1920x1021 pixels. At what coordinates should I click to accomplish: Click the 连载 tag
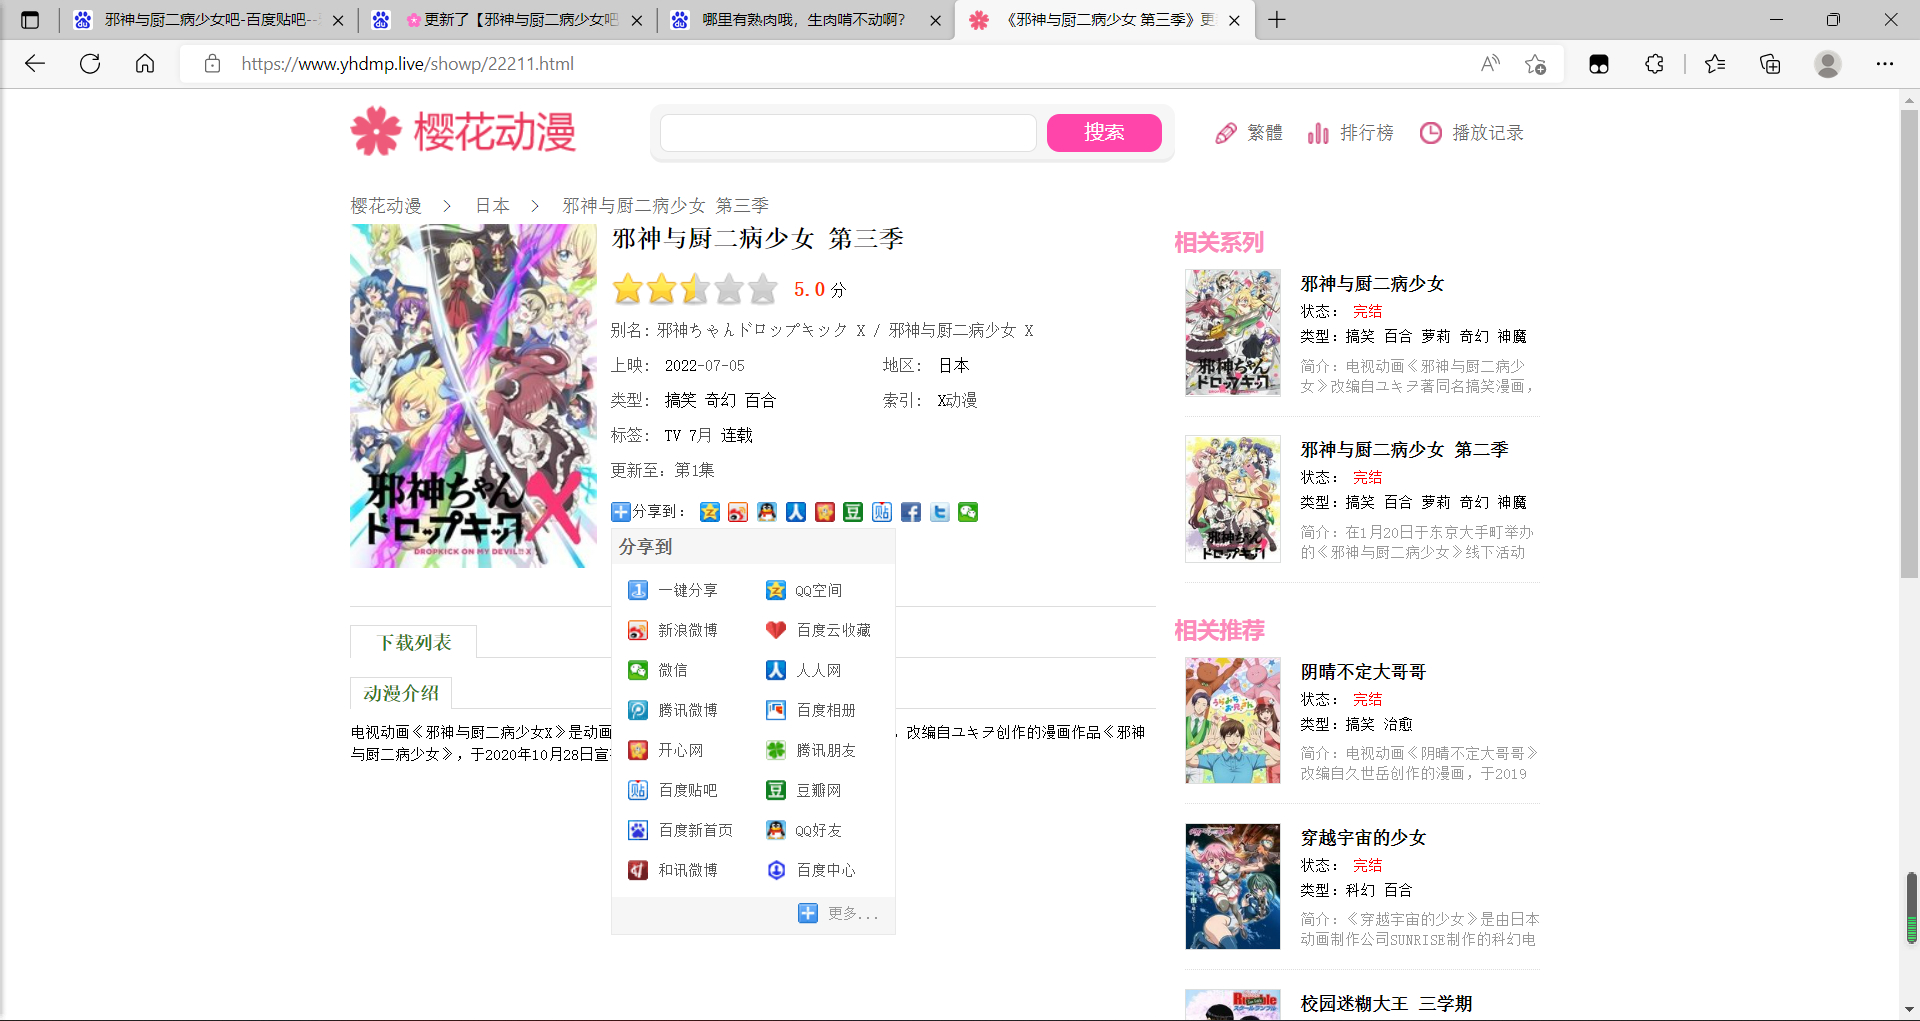[737, 435]
